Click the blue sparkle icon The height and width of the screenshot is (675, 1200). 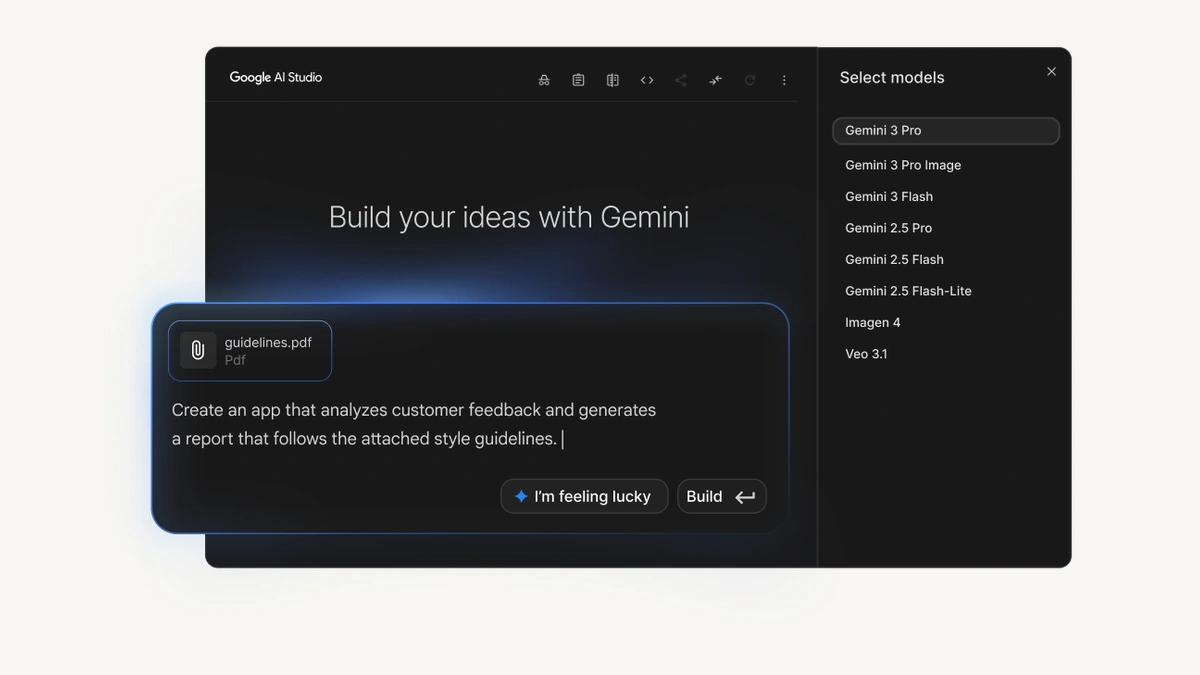(x=521, y=496)
